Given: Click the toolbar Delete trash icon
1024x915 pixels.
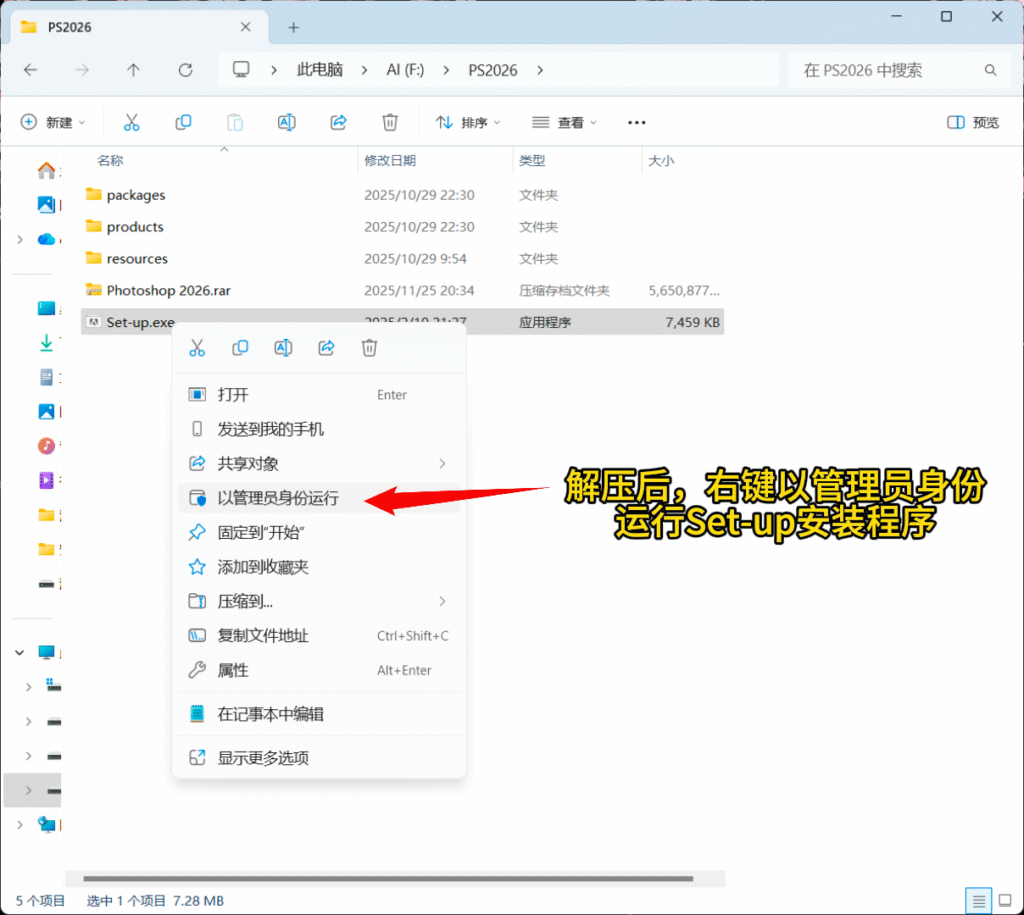Looking at the screenshot, I should point(390,122).
